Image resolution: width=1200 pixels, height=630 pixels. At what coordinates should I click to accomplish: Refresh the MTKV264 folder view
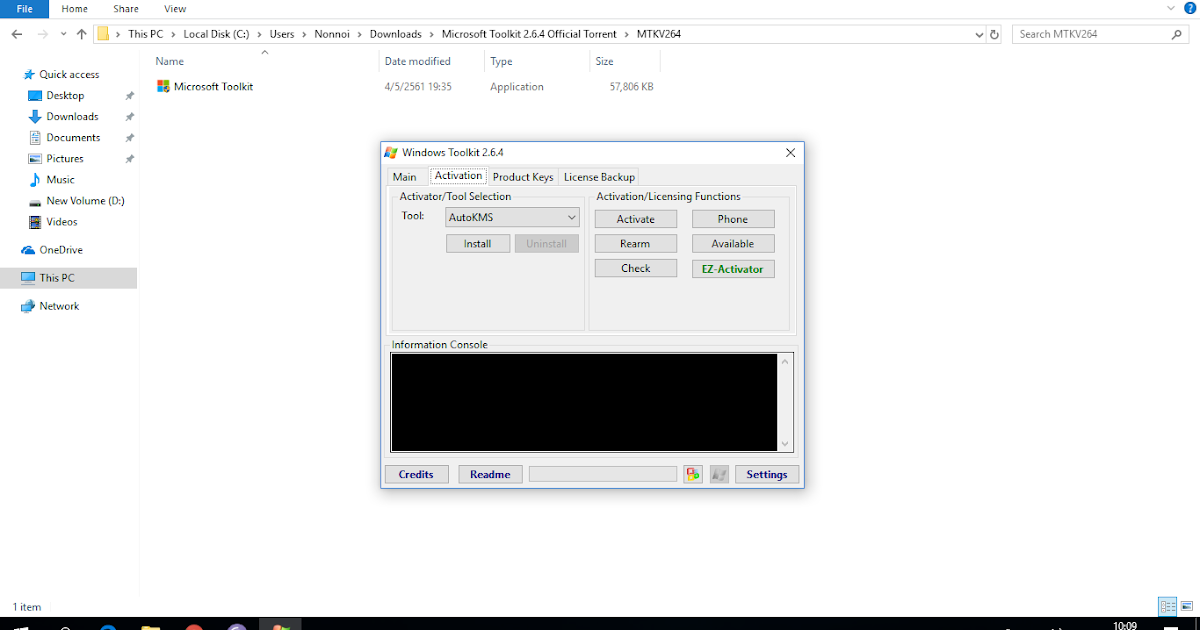coord(994,34)
